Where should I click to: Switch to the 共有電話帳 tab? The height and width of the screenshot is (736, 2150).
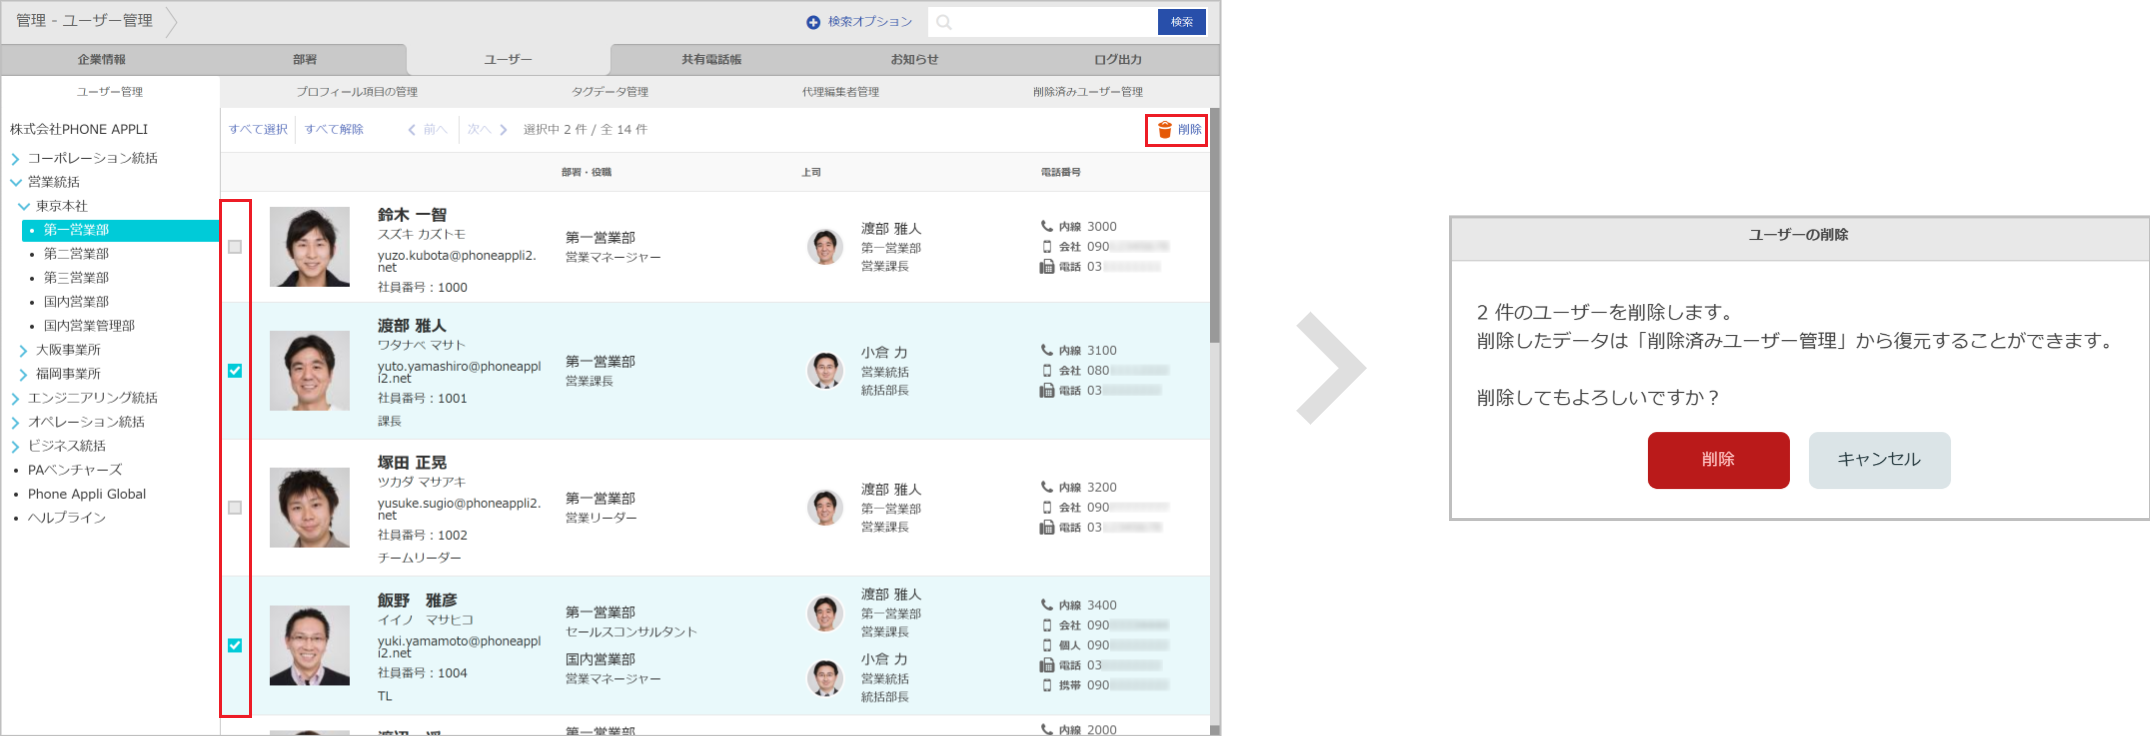(x=712, y=60)
